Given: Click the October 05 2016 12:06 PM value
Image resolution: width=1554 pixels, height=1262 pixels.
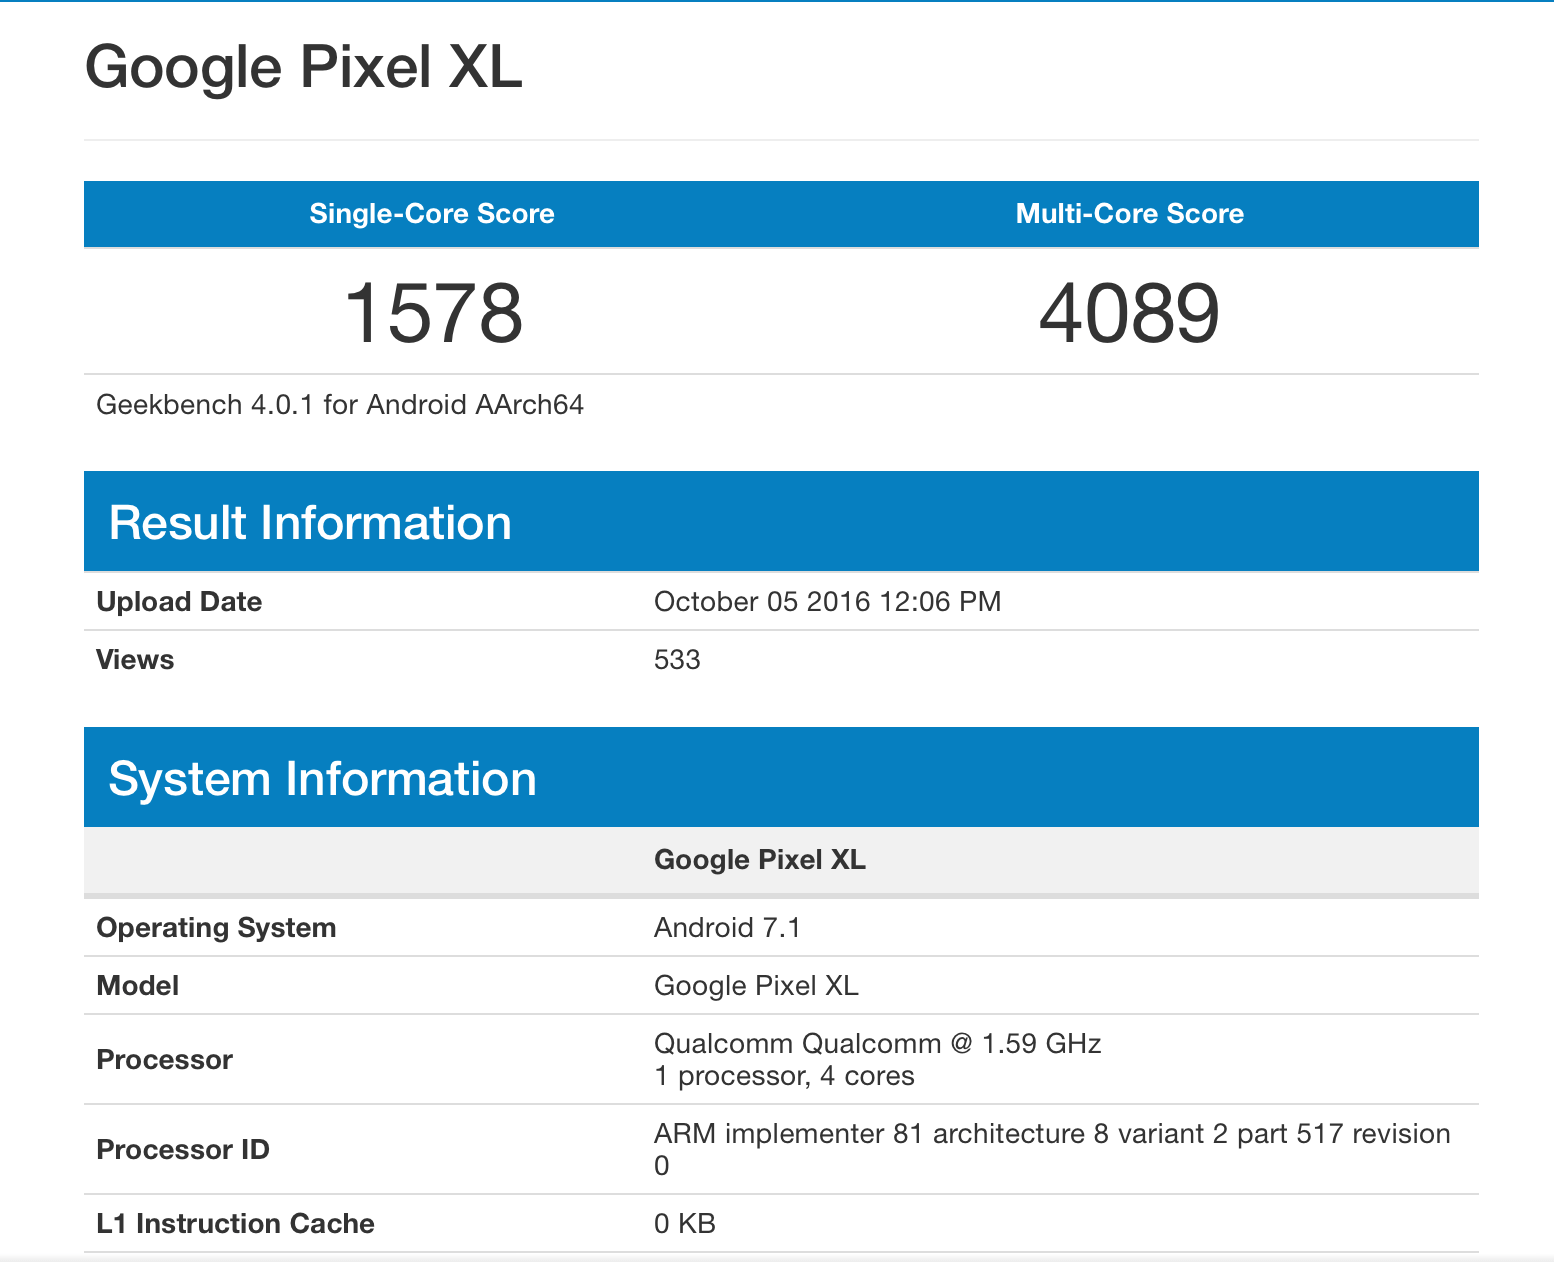Looking at the screenshot, I should [827, 602].
